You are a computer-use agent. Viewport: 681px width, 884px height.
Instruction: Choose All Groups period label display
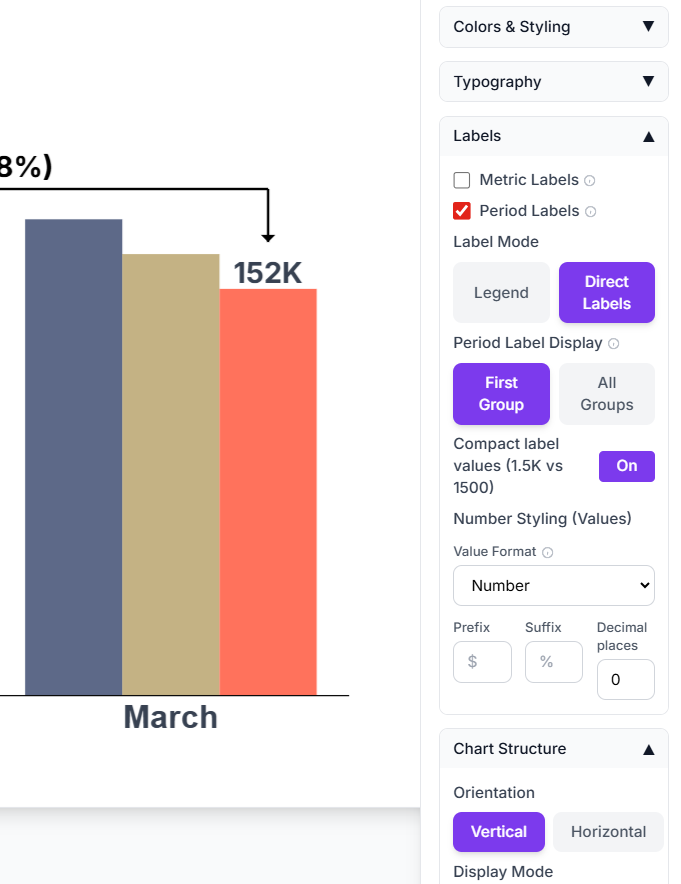pyautogui.click(x=607, y=394)
